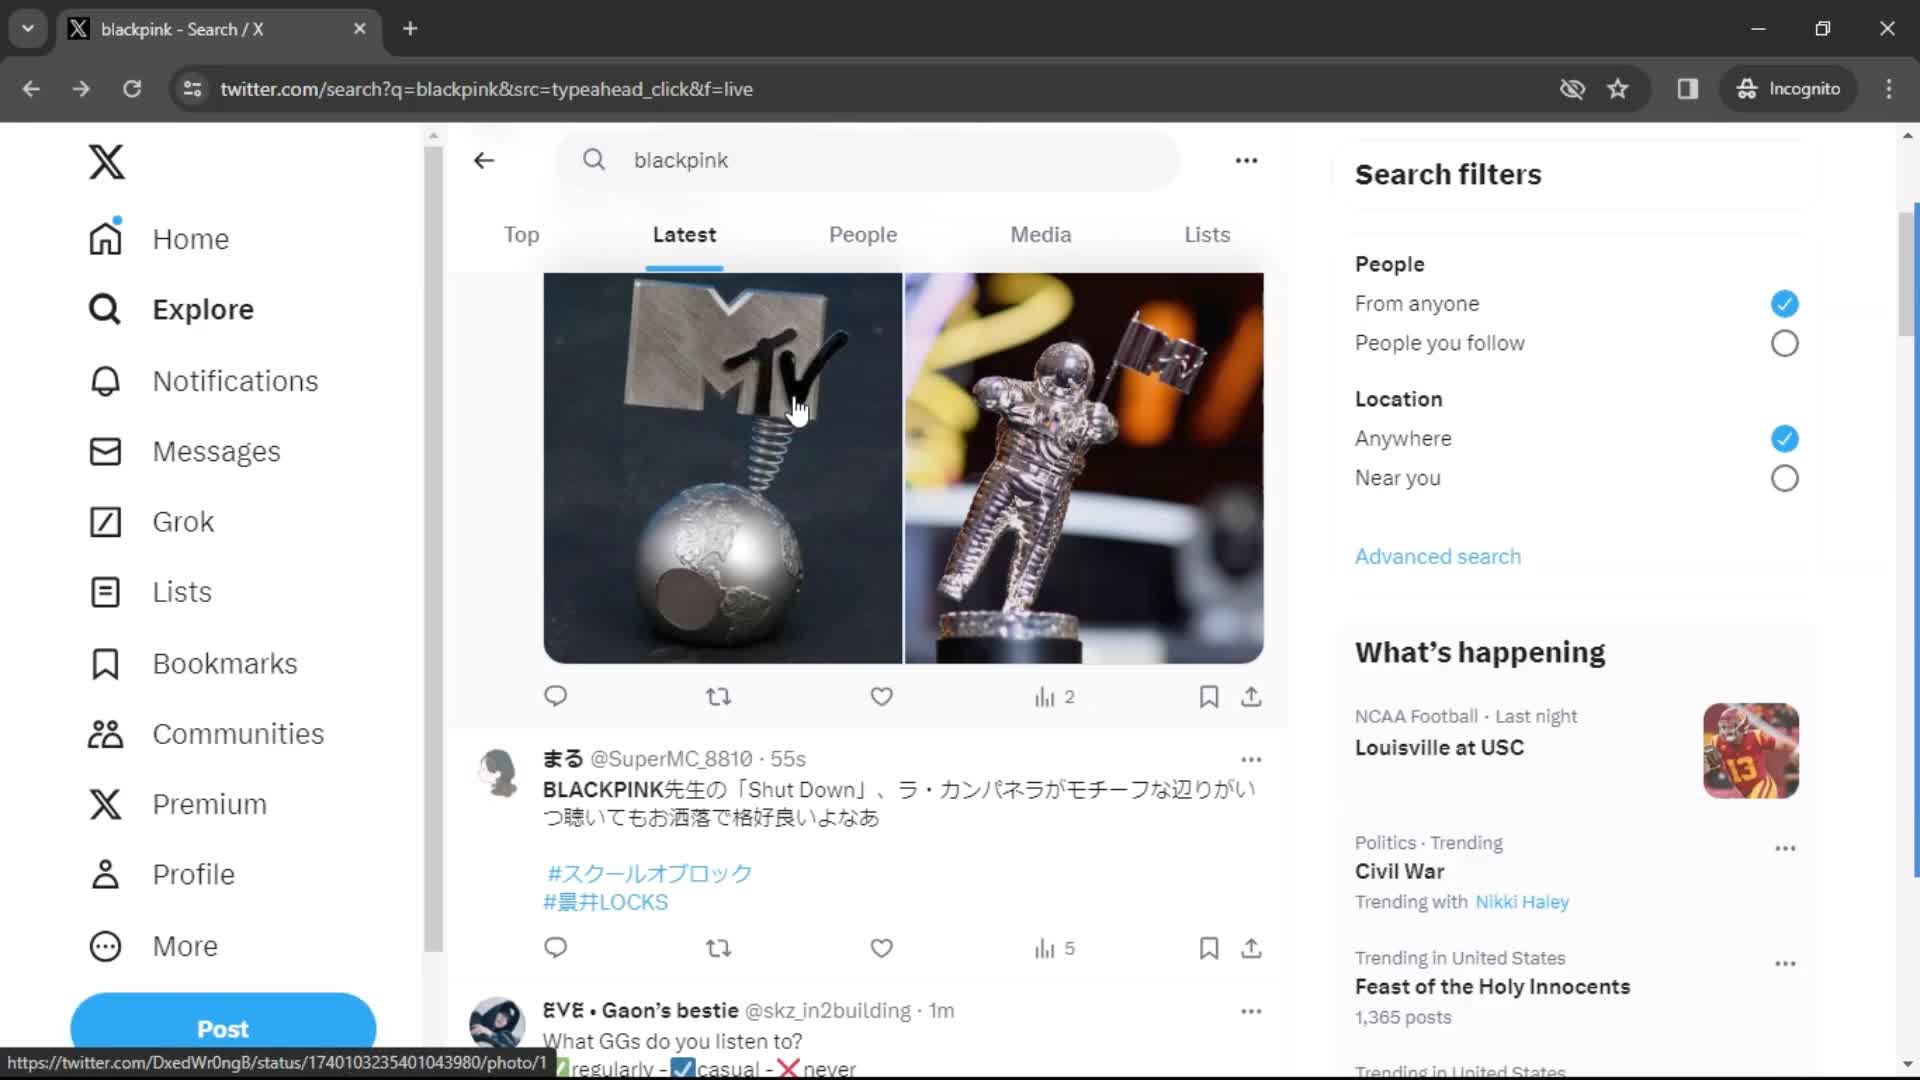1920x1080 pixels.
Task: Repost the Shut Down post
Action: click(718, 948)
